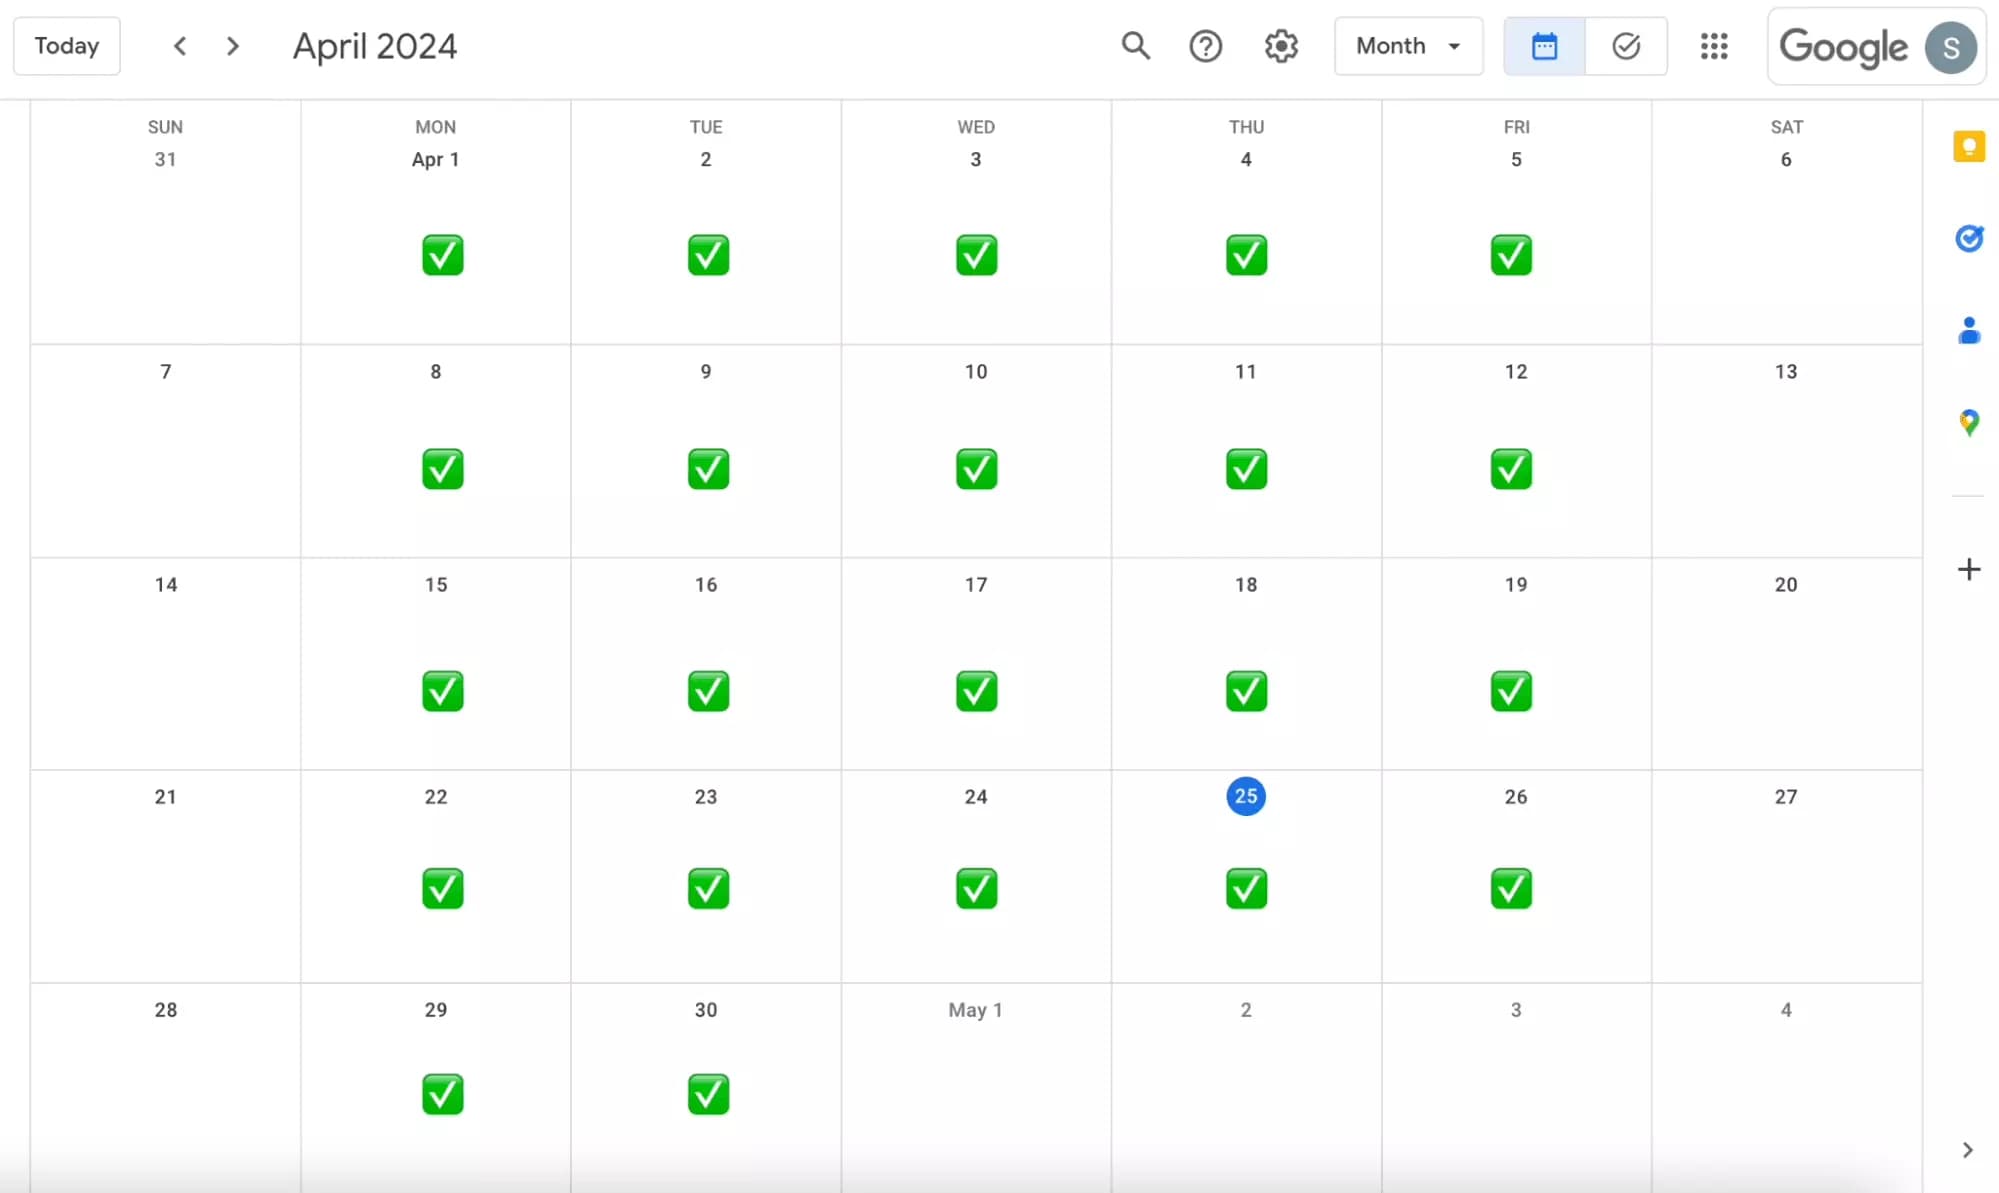Open the check mark event on April 30
1999x1193 pixels.
click(x=708, y=1094)
